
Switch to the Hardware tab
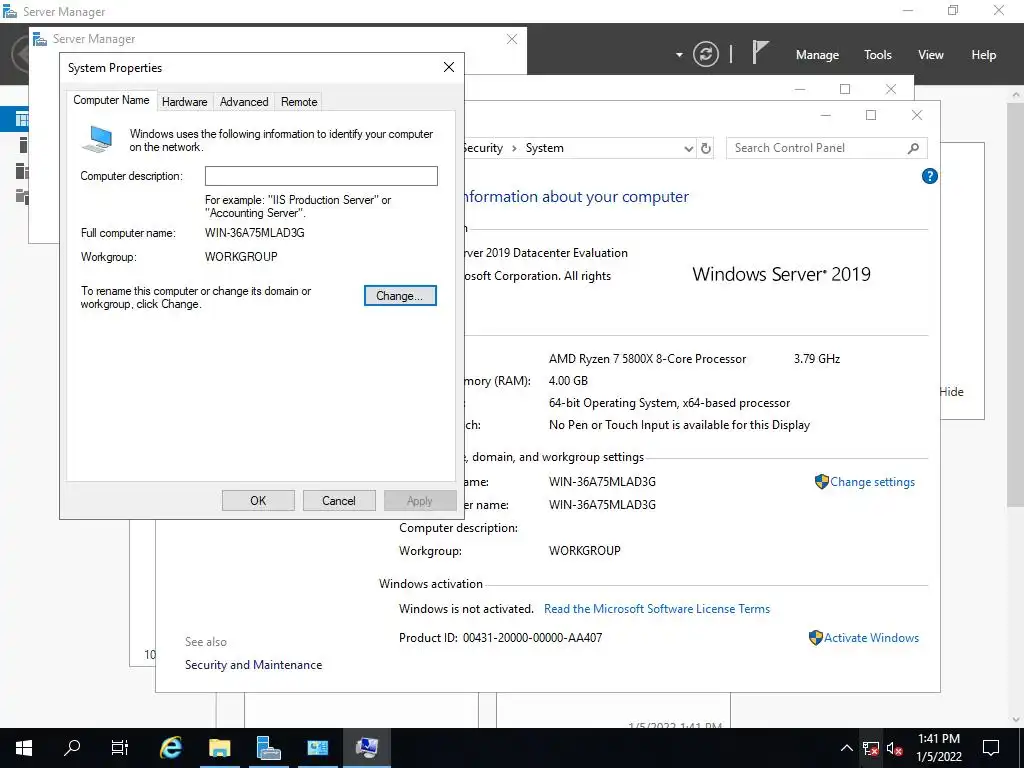pyautogui.click(x=184, y=102)
